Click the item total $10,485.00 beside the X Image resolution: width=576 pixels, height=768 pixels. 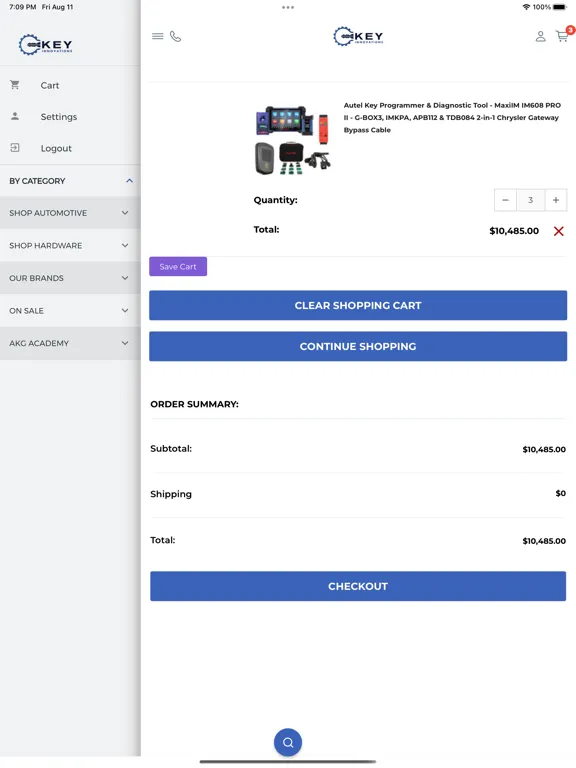pos(514,231)
